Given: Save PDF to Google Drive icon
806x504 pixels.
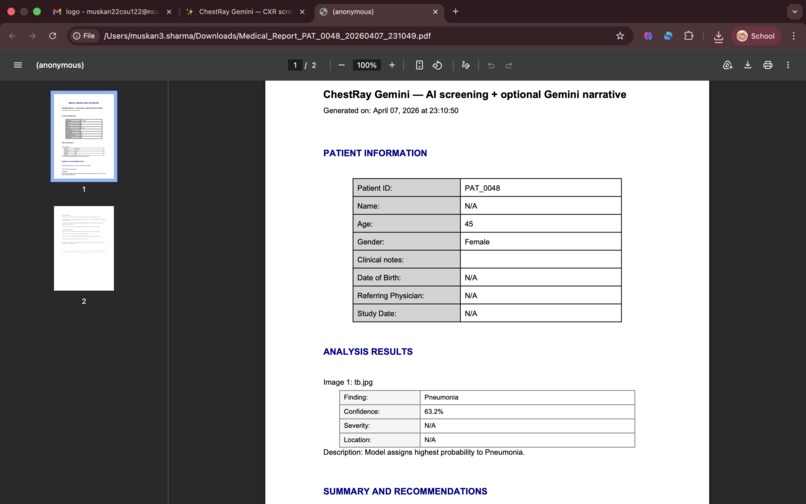Looking at the screenshot, I should pyautogui.click(x=727, y=65).
